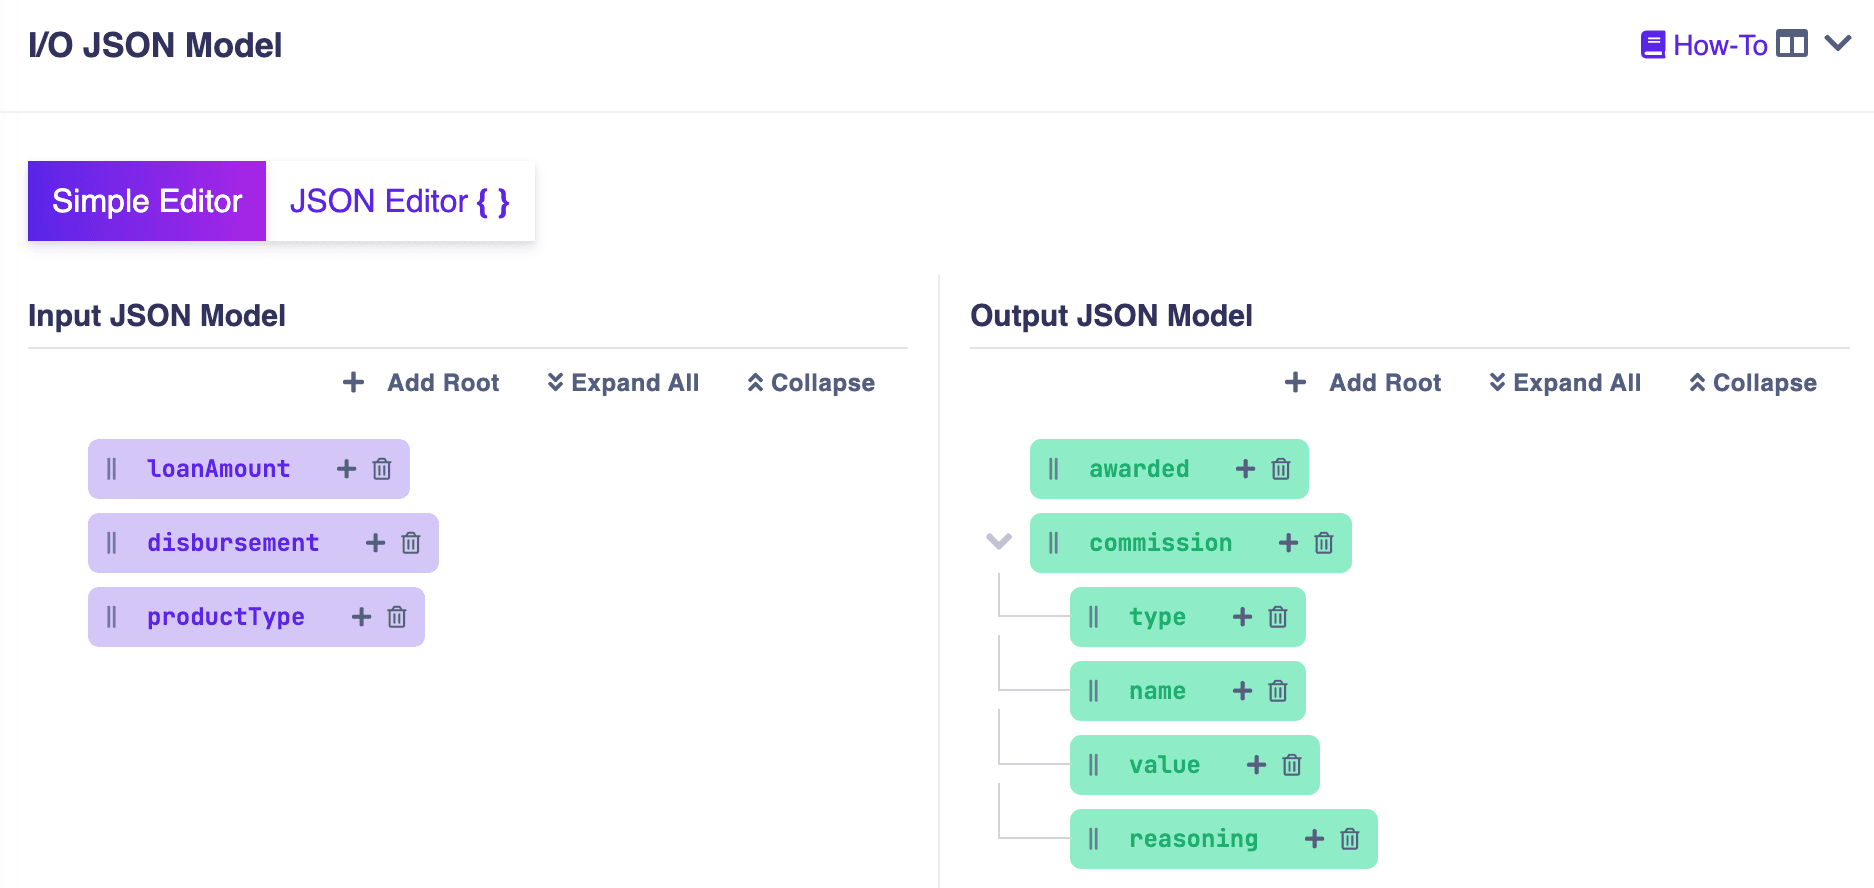Delete the value node
This screenshot has height=888, width=1874.
click(x=1292, y=765)
